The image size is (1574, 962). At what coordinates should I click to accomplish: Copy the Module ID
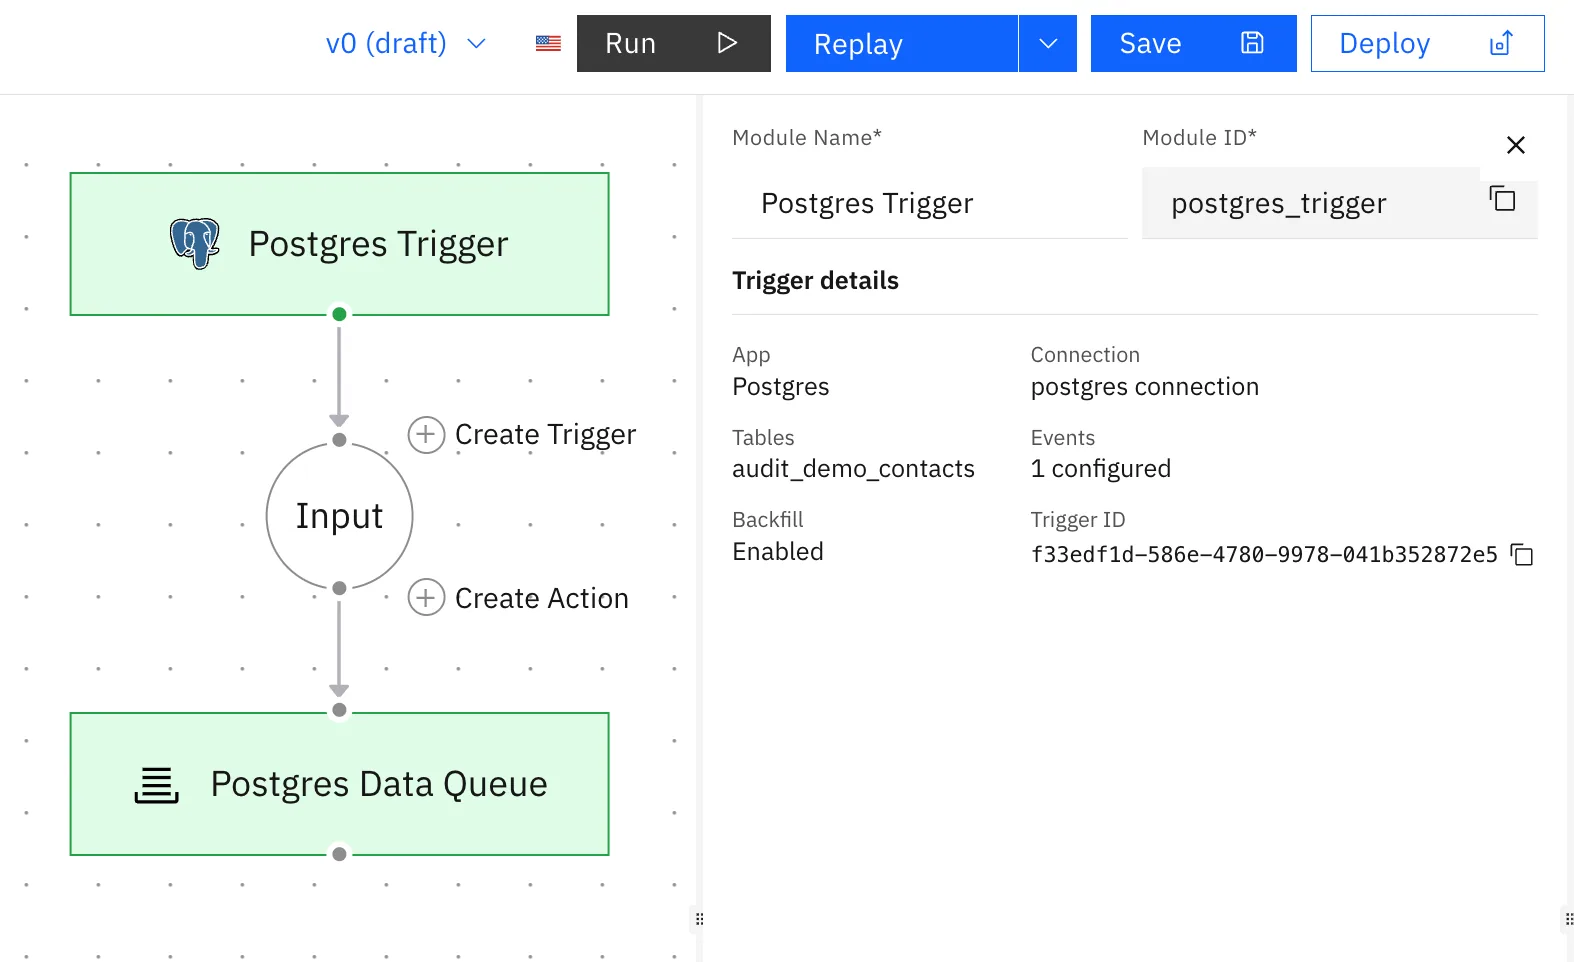[1502, 198]
